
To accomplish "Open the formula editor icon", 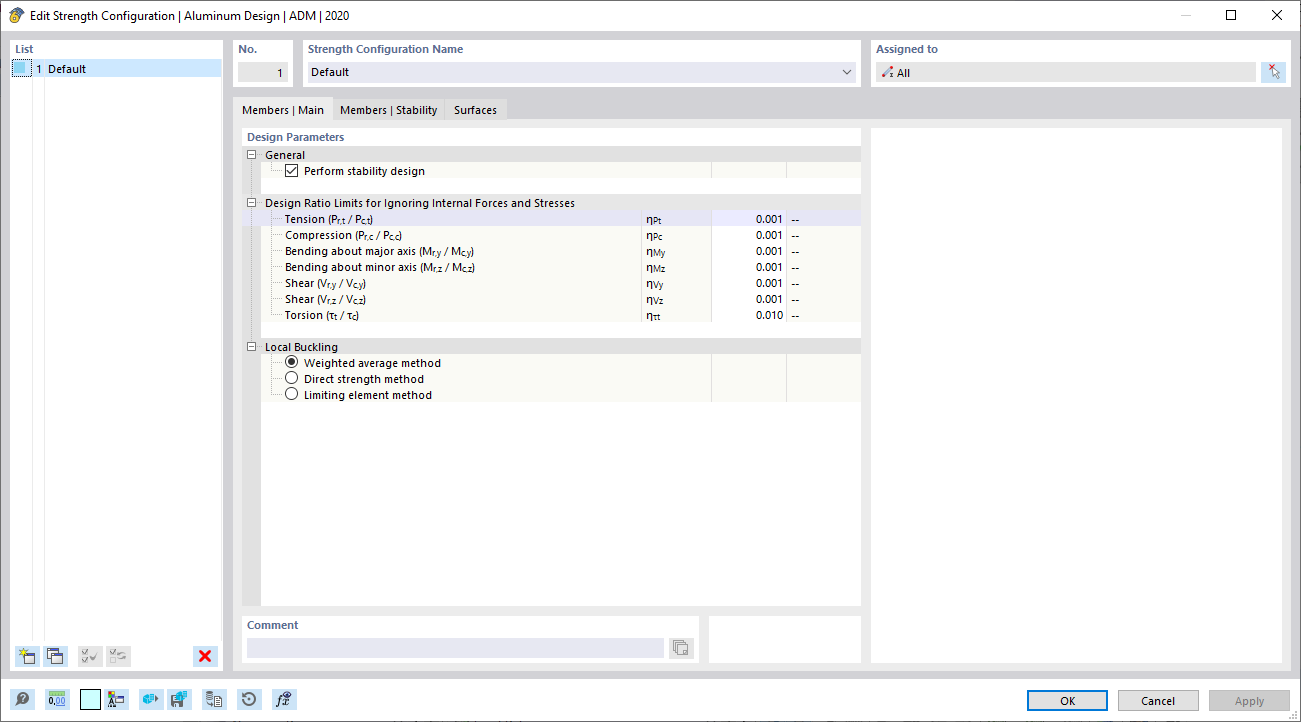I will point(283,699).
